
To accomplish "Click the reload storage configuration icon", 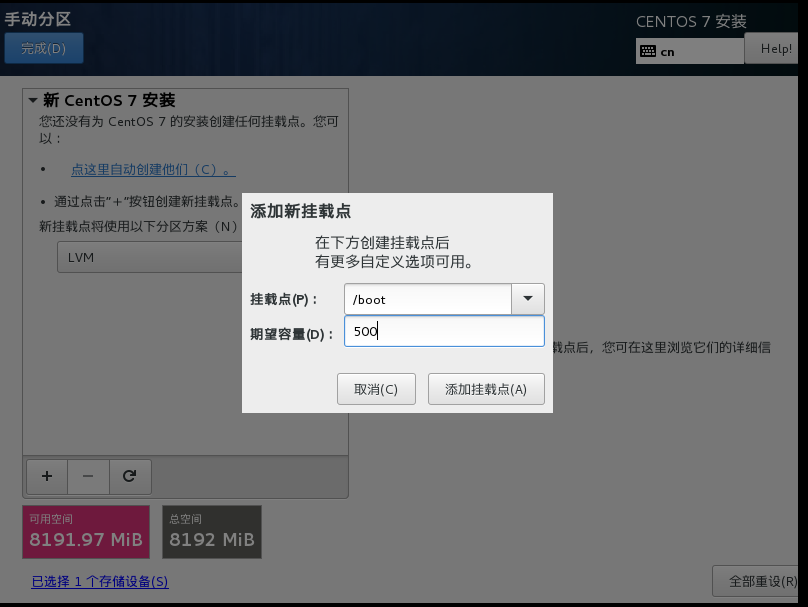I will point(129,476).
